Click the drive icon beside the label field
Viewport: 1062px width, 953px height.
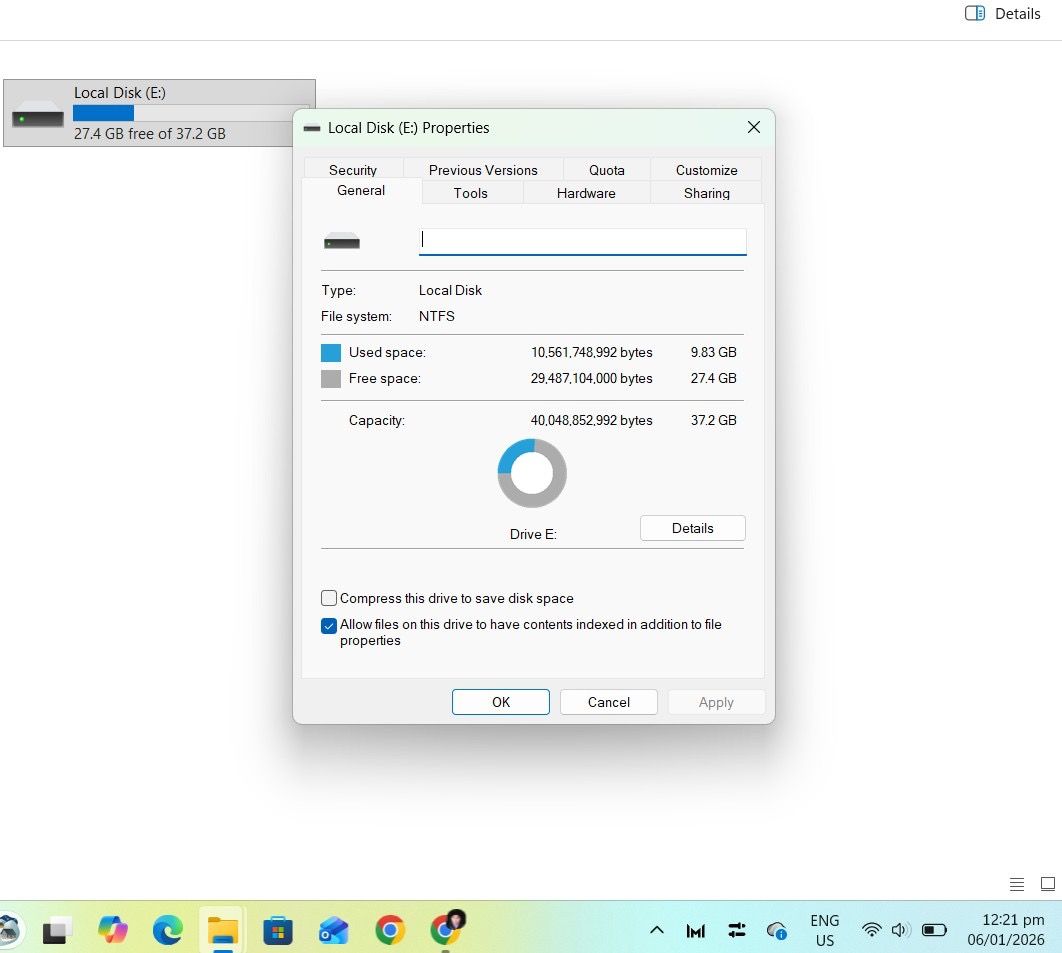[x=341, y=241]
